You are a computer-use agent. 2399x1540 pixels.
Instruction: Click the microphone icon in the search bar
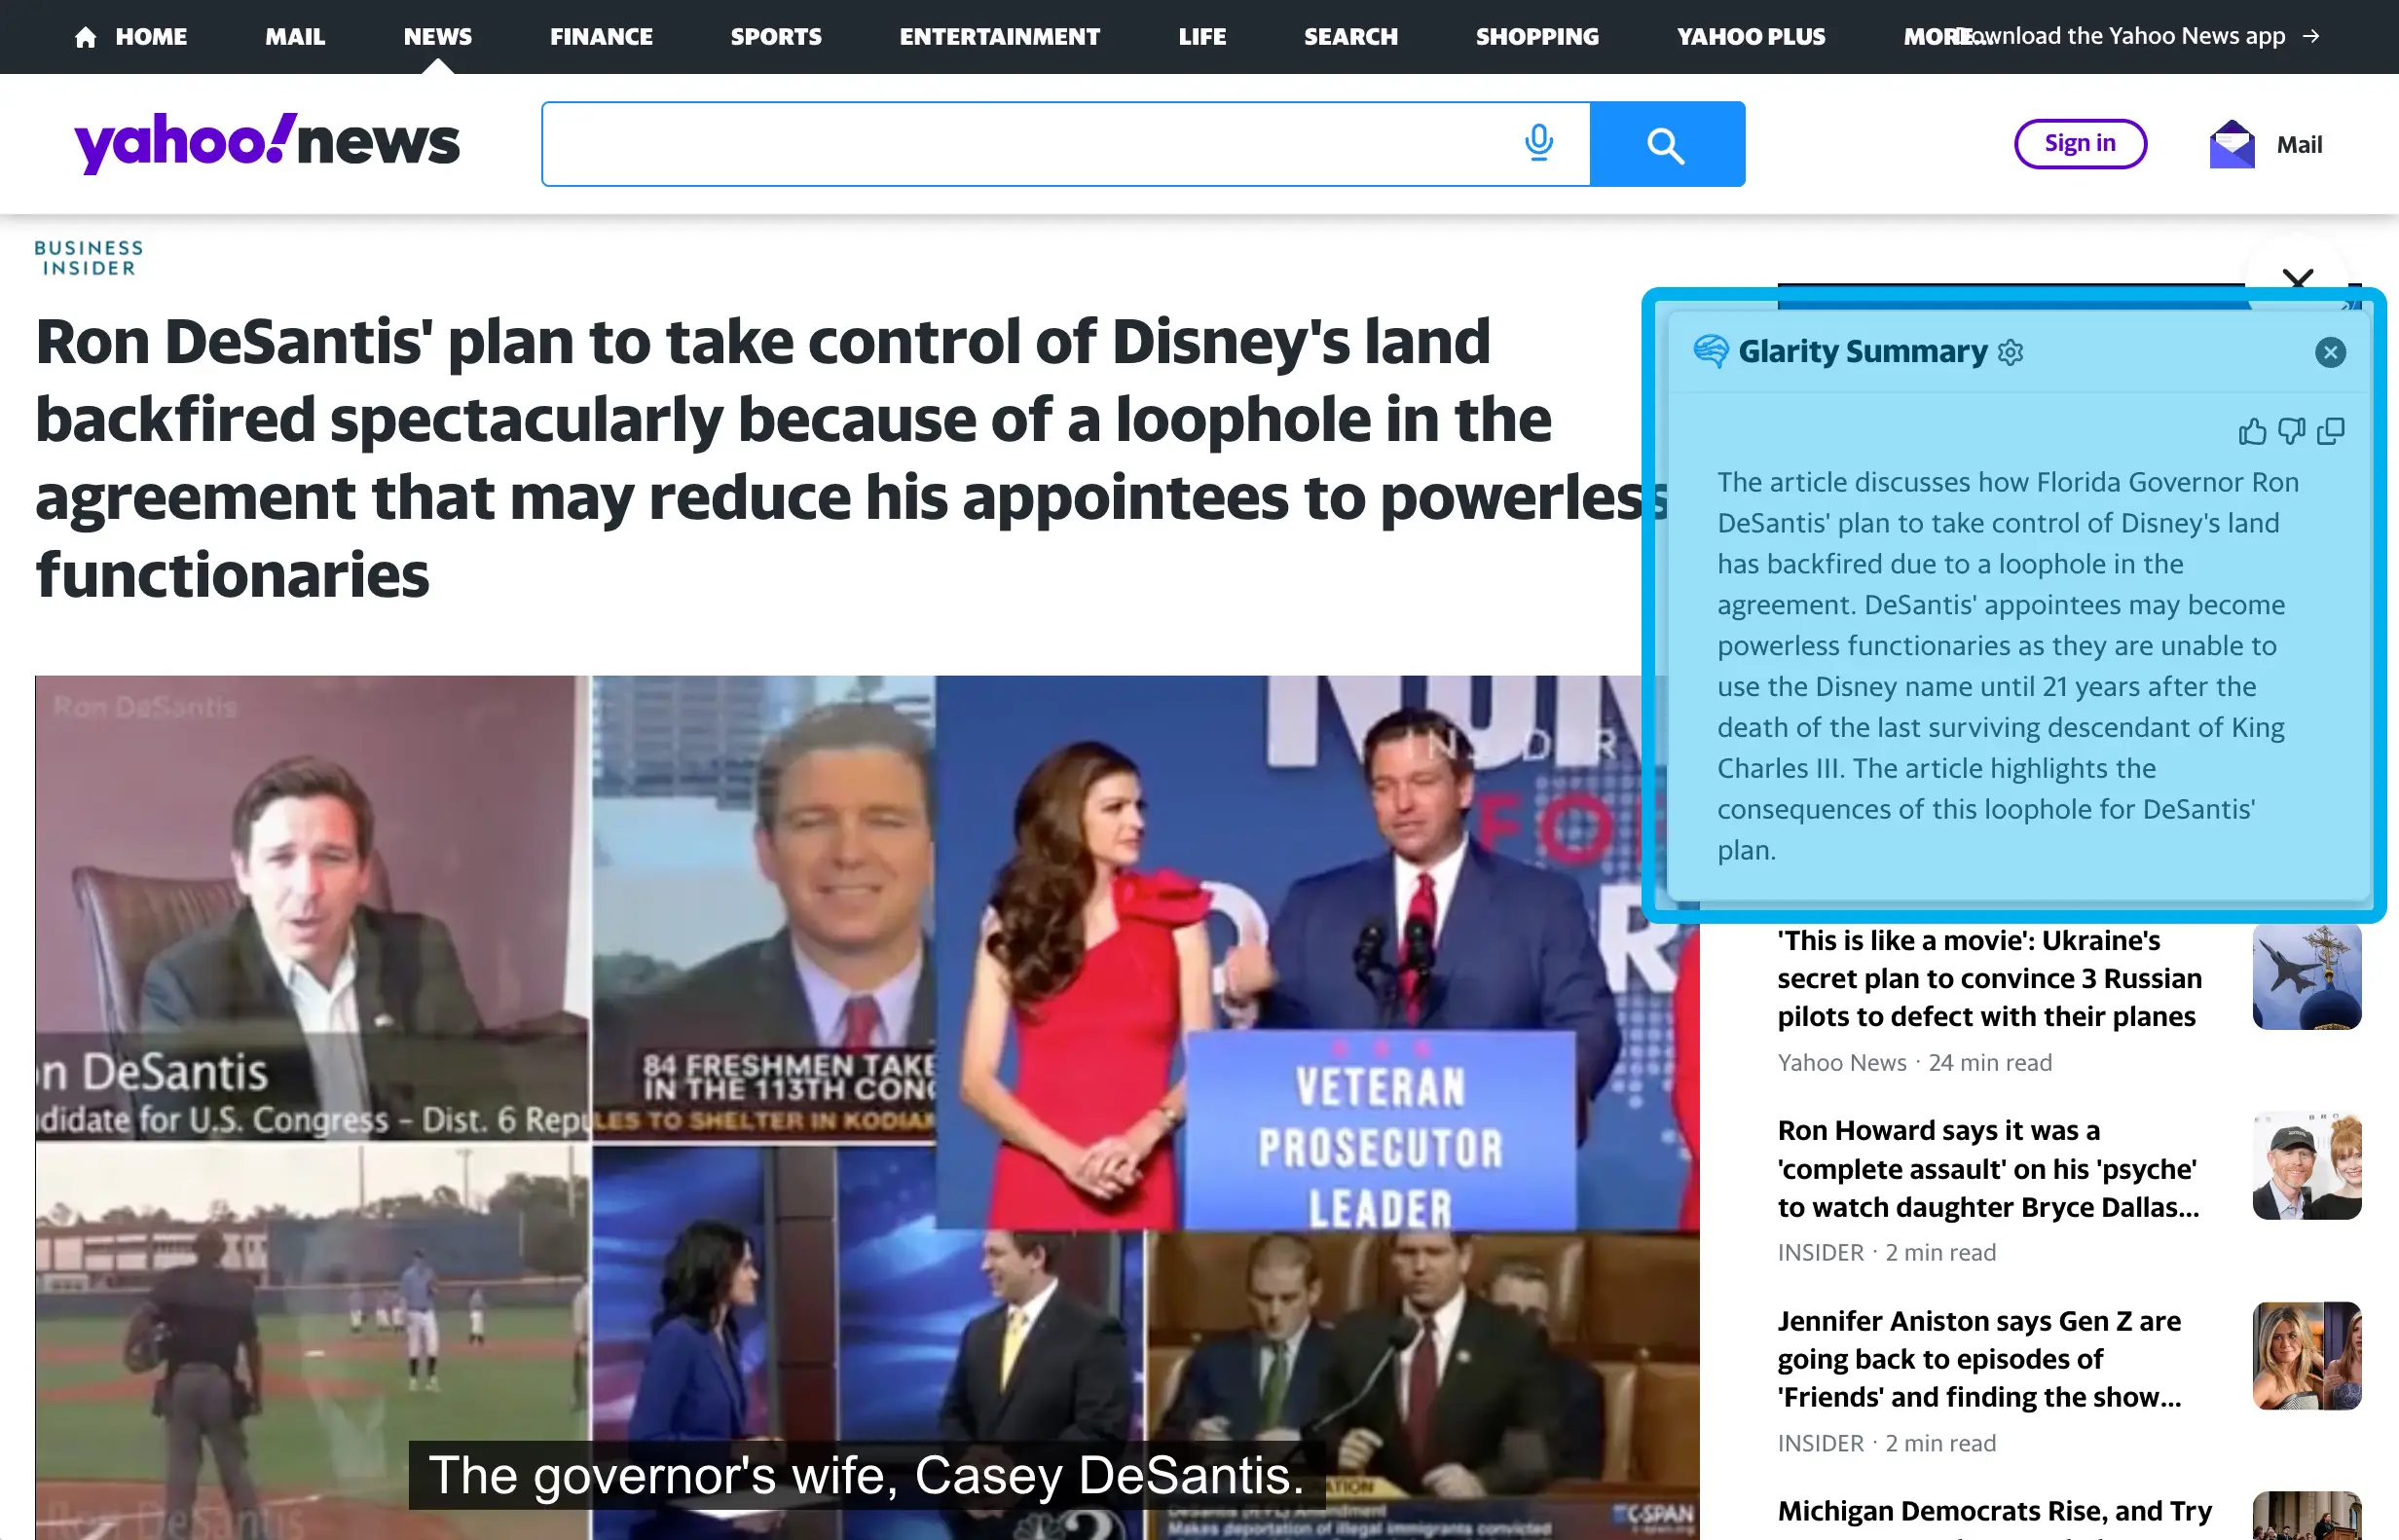[x=1538, y=143]
